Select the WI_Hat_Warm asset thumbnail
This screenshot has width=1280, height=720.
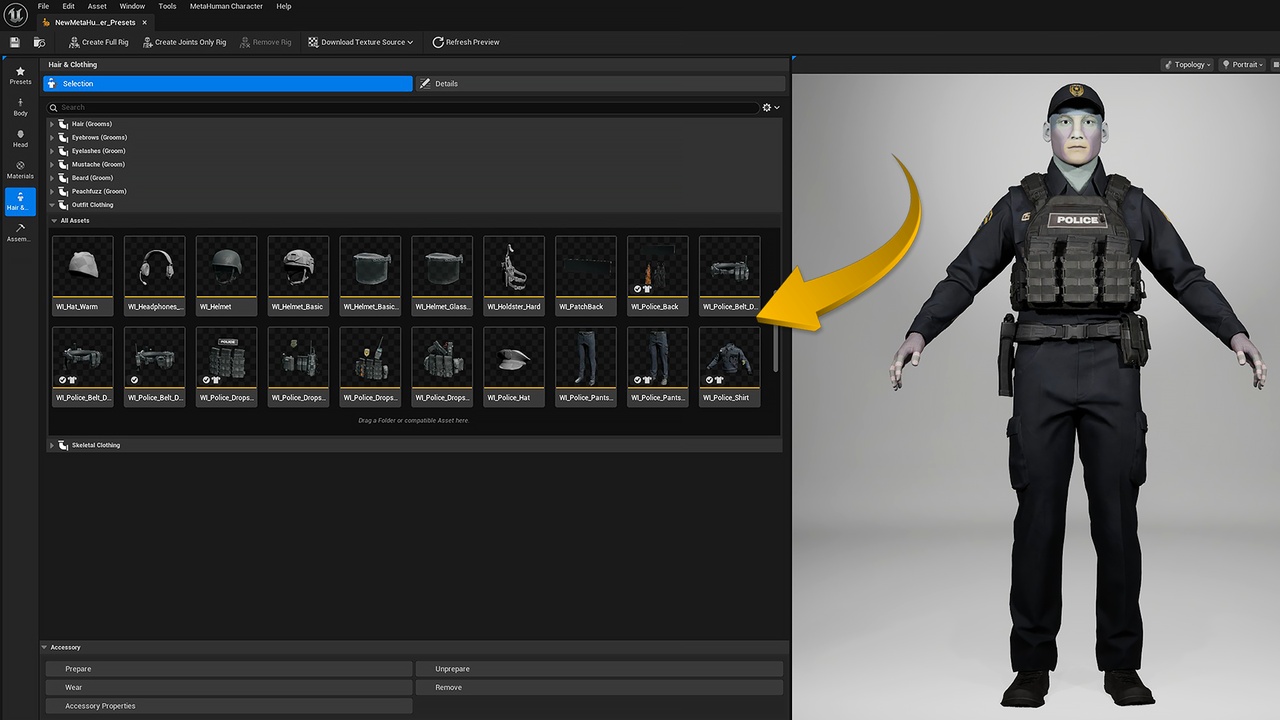tap(83, 275)
